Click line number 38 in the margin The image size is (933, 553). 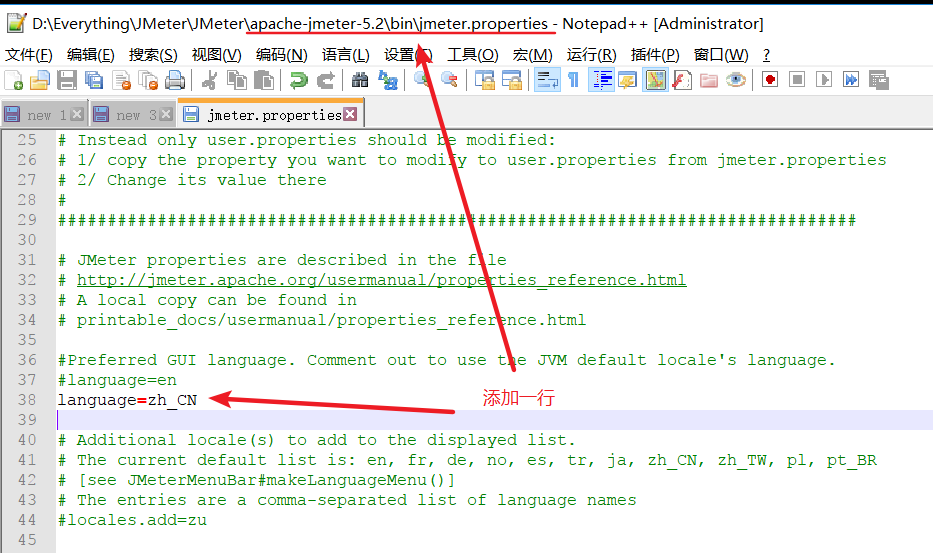(x=27, y=400)
